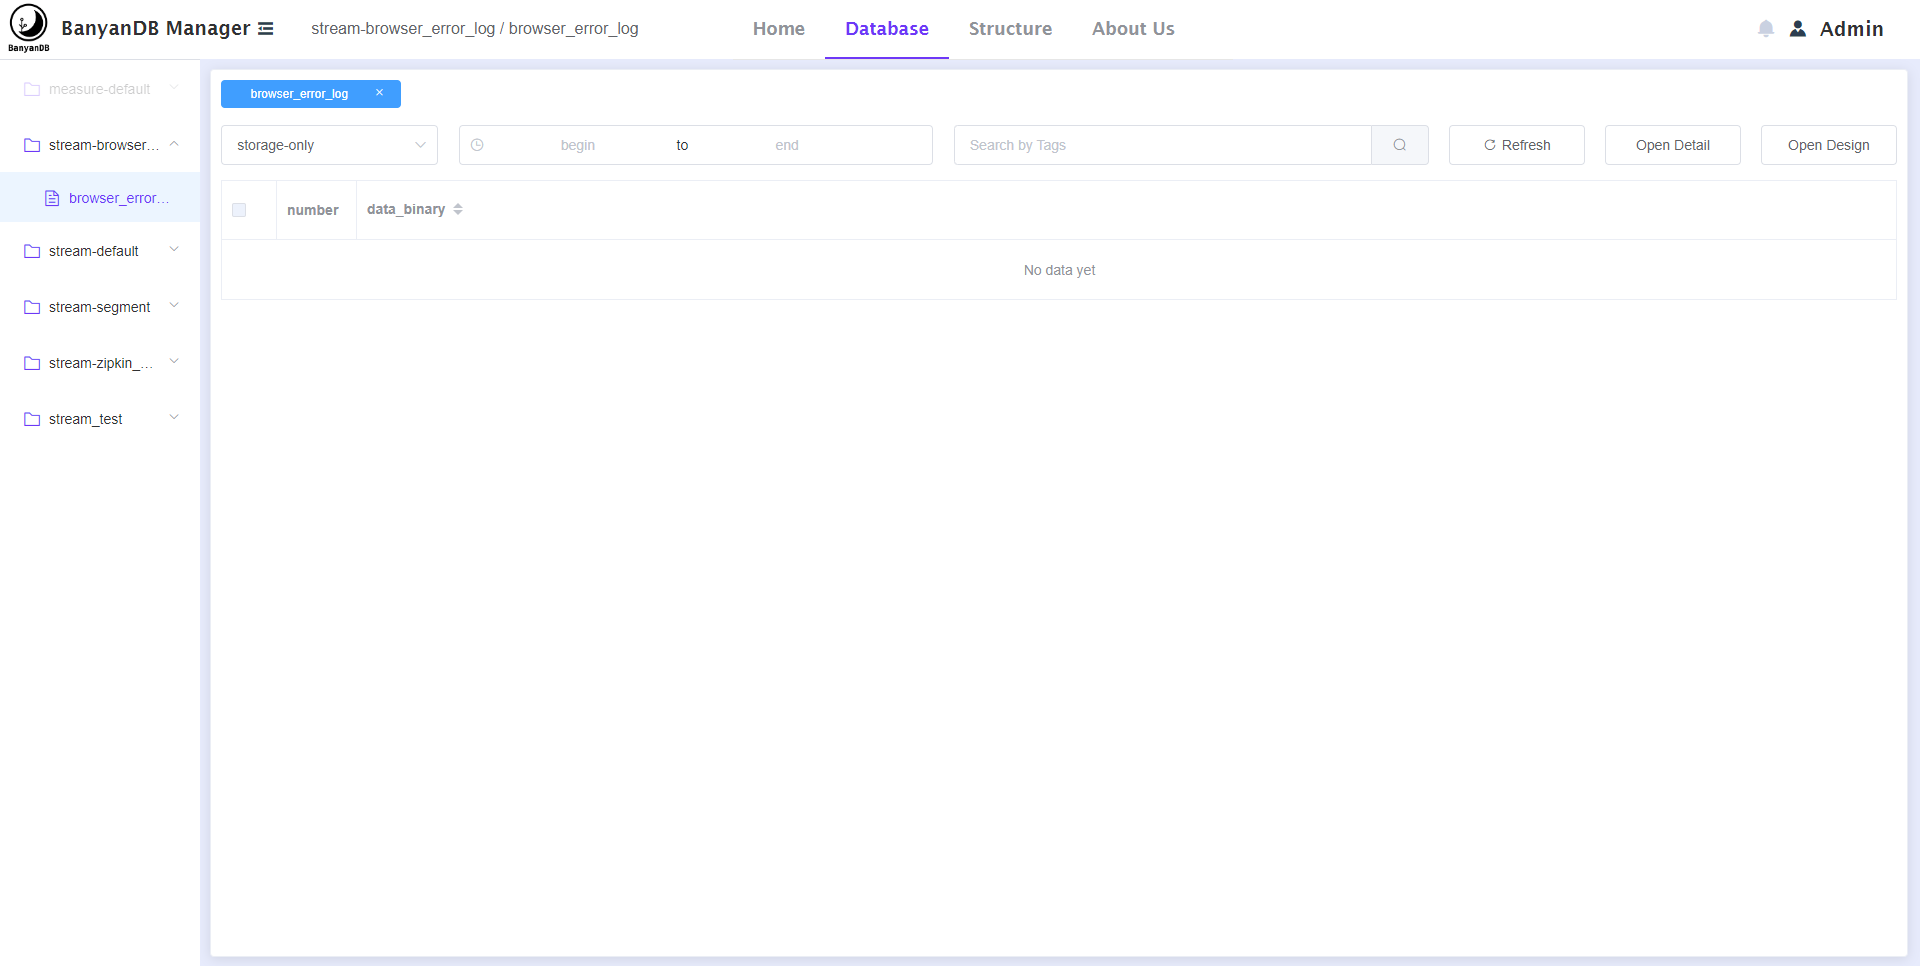Click the Admin username label

(1851, 29)
